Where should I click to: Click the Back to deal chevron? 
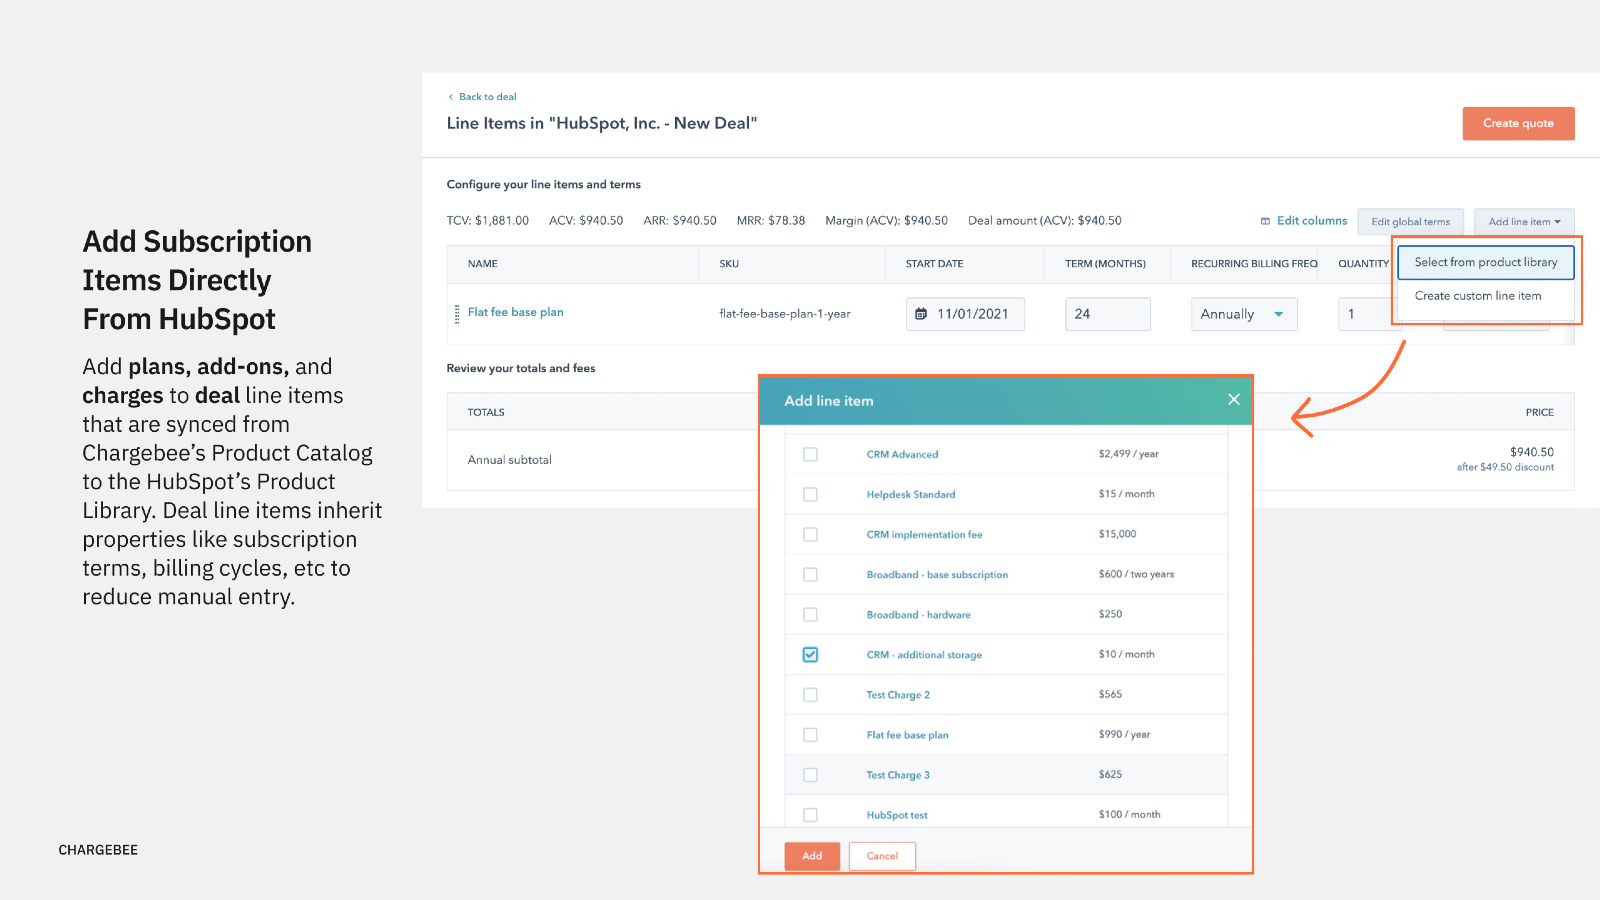(x=451, y=97)
